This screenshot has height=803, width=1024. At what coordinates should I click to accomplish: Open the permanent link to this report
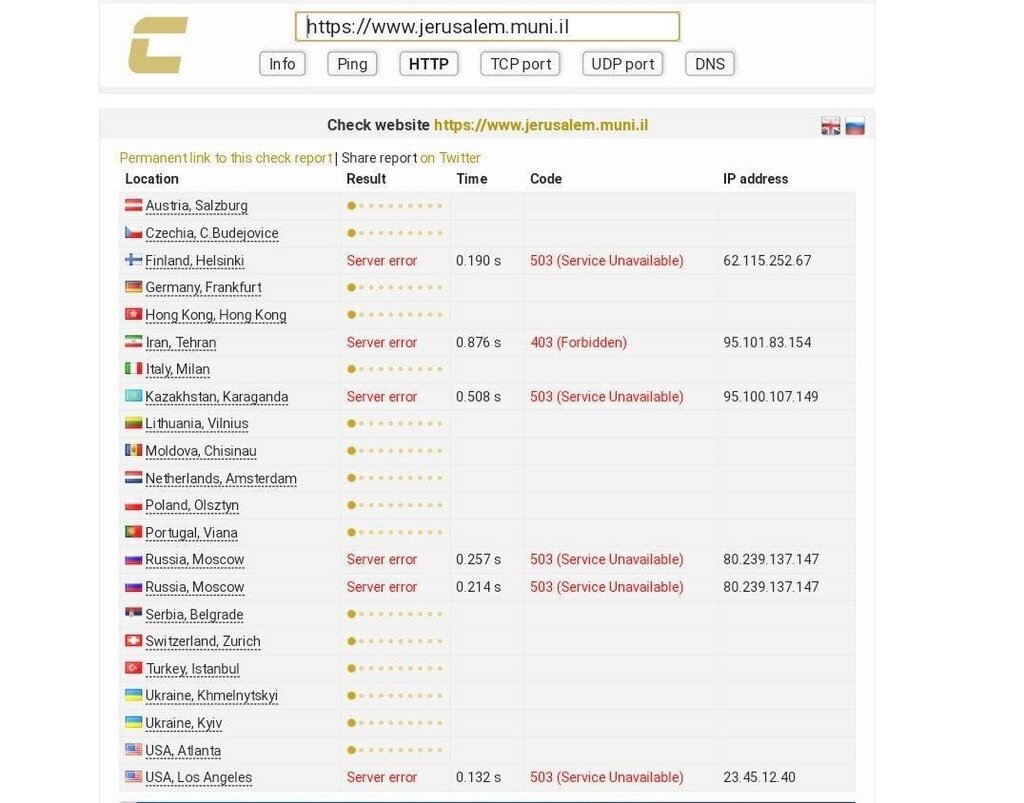tap(225, 158)
